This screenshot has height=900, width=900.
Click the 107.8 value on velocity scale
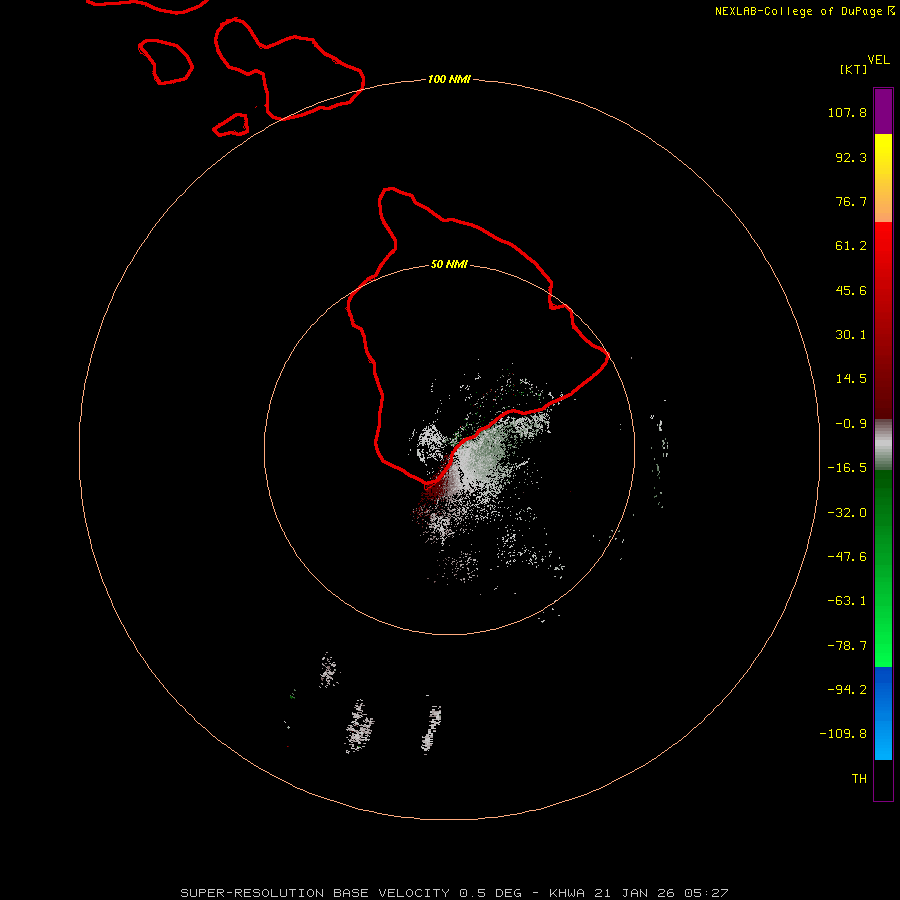click(847, 112)
